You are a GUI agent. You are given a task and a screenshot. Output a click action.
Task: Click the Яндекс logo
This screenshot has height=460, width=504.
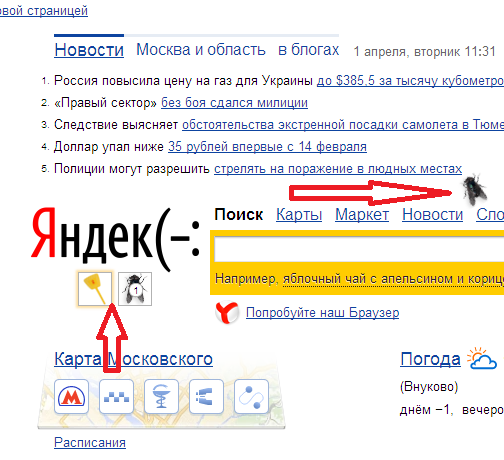coord(115,238)
